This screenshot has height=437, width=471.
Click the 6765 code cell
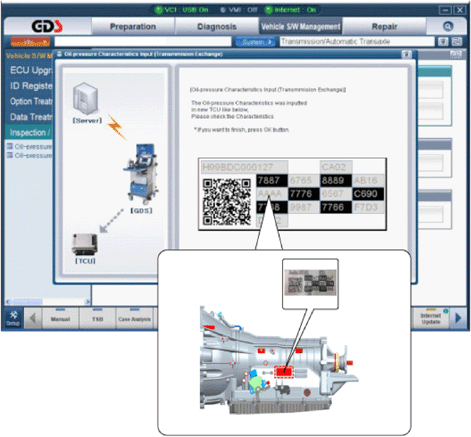pyautogui.click(x=304, y=180)
